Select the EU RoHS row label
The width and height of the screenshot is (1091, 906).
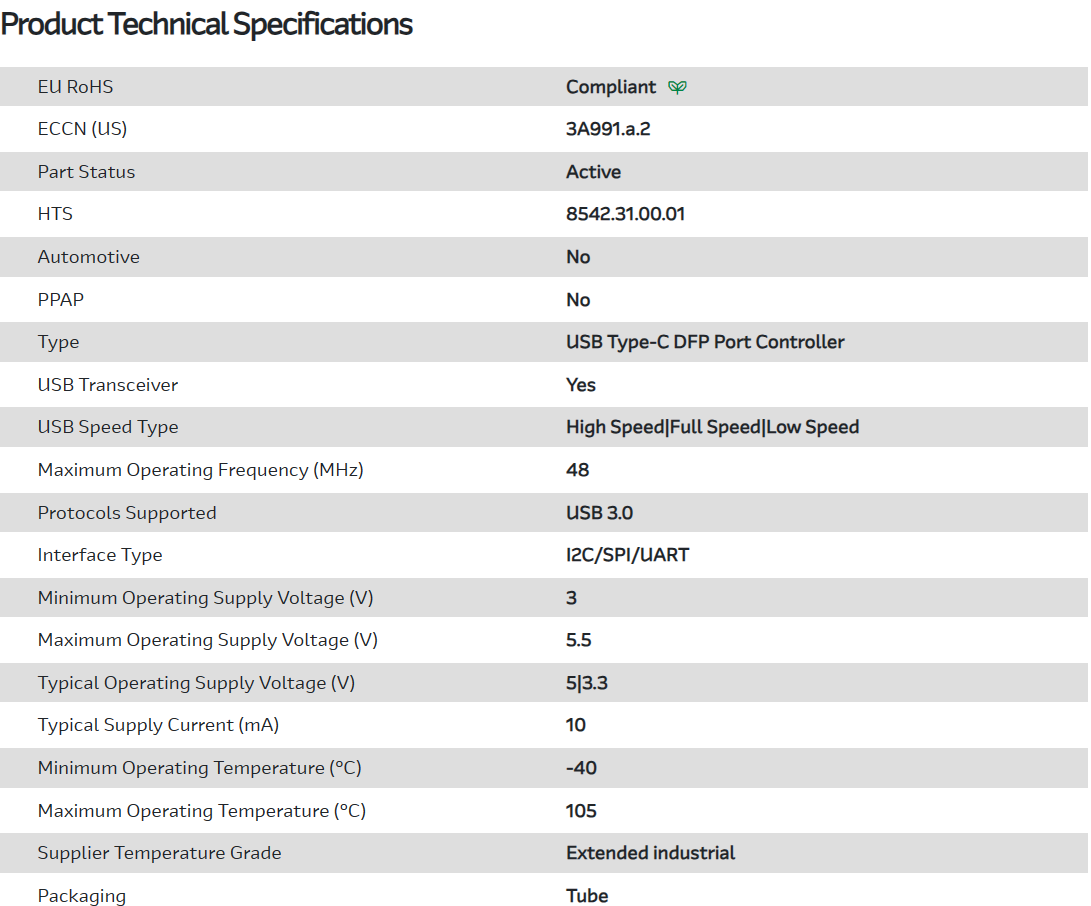pos(75,87)
